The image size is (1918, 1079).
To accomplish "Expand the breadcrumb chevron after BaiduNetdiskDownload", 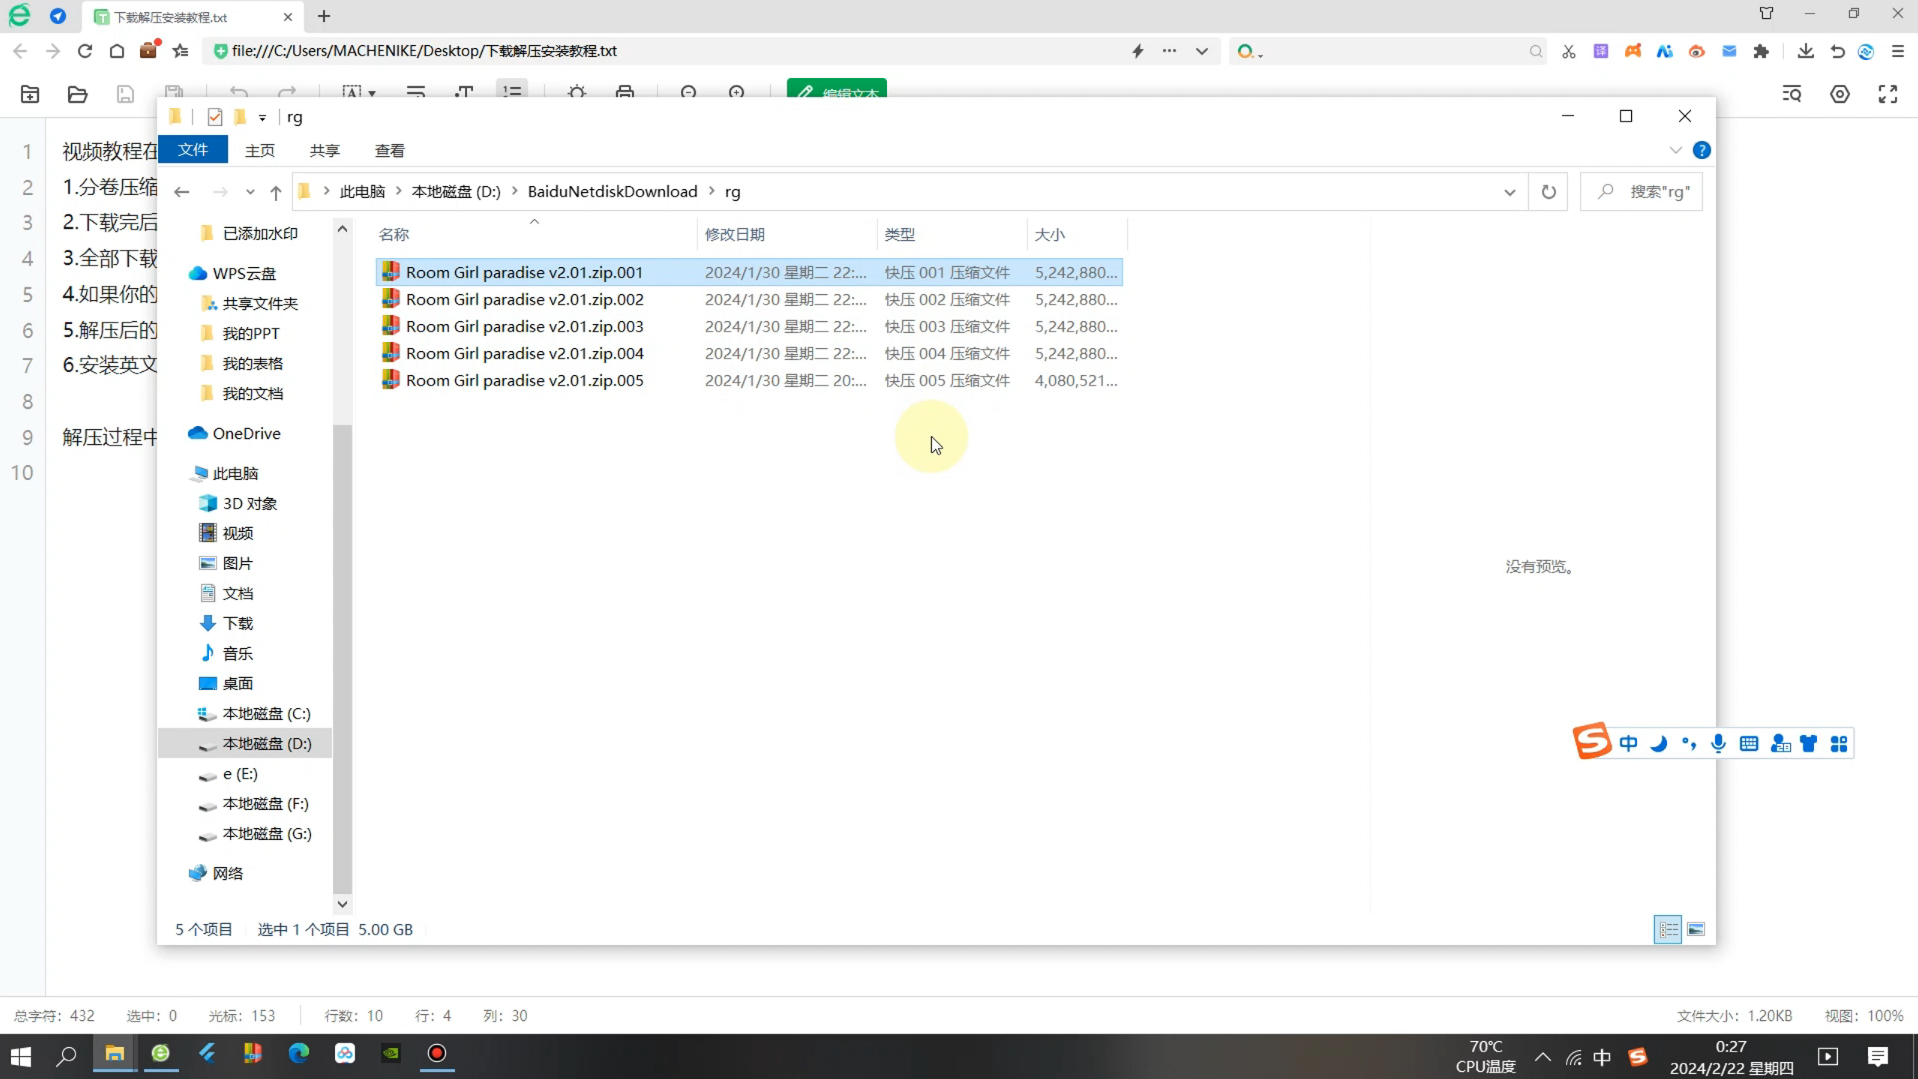I will [713, 191].
